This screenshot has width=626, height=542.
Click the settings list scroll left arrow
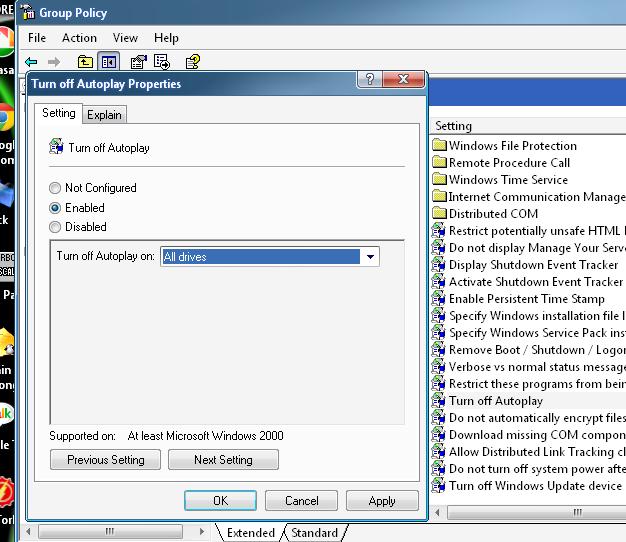[x=438, y=512]
